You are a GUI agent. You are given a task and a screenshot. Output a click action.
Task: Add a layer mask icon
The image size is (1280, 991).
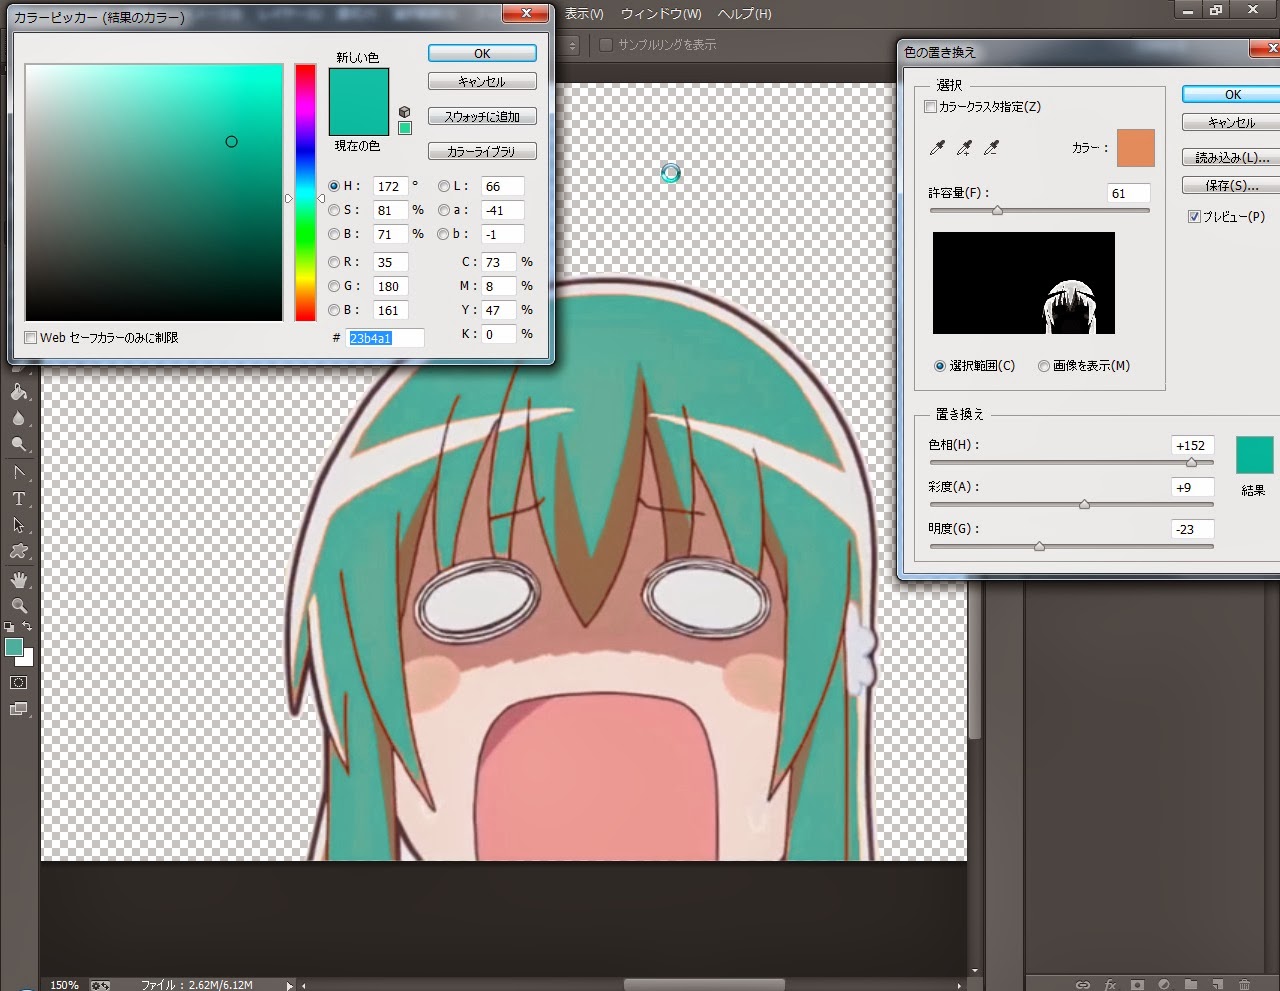click(x=1137, y=984)
